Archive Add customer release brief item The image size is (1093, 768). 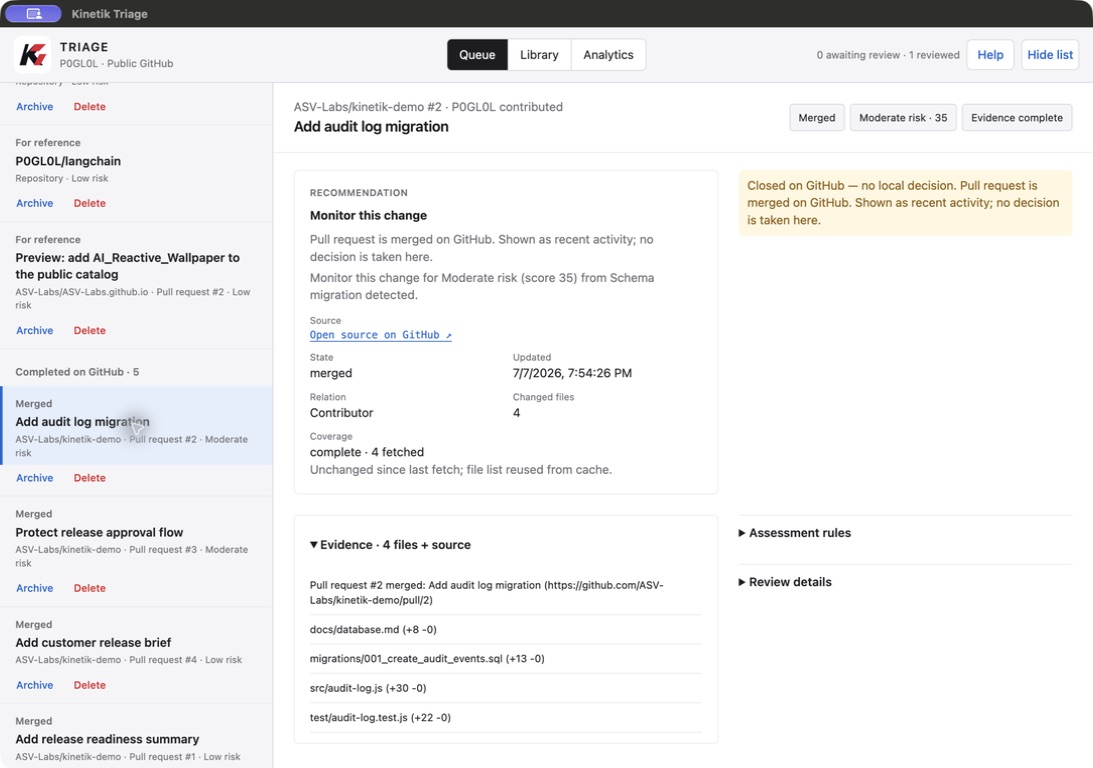35,684
